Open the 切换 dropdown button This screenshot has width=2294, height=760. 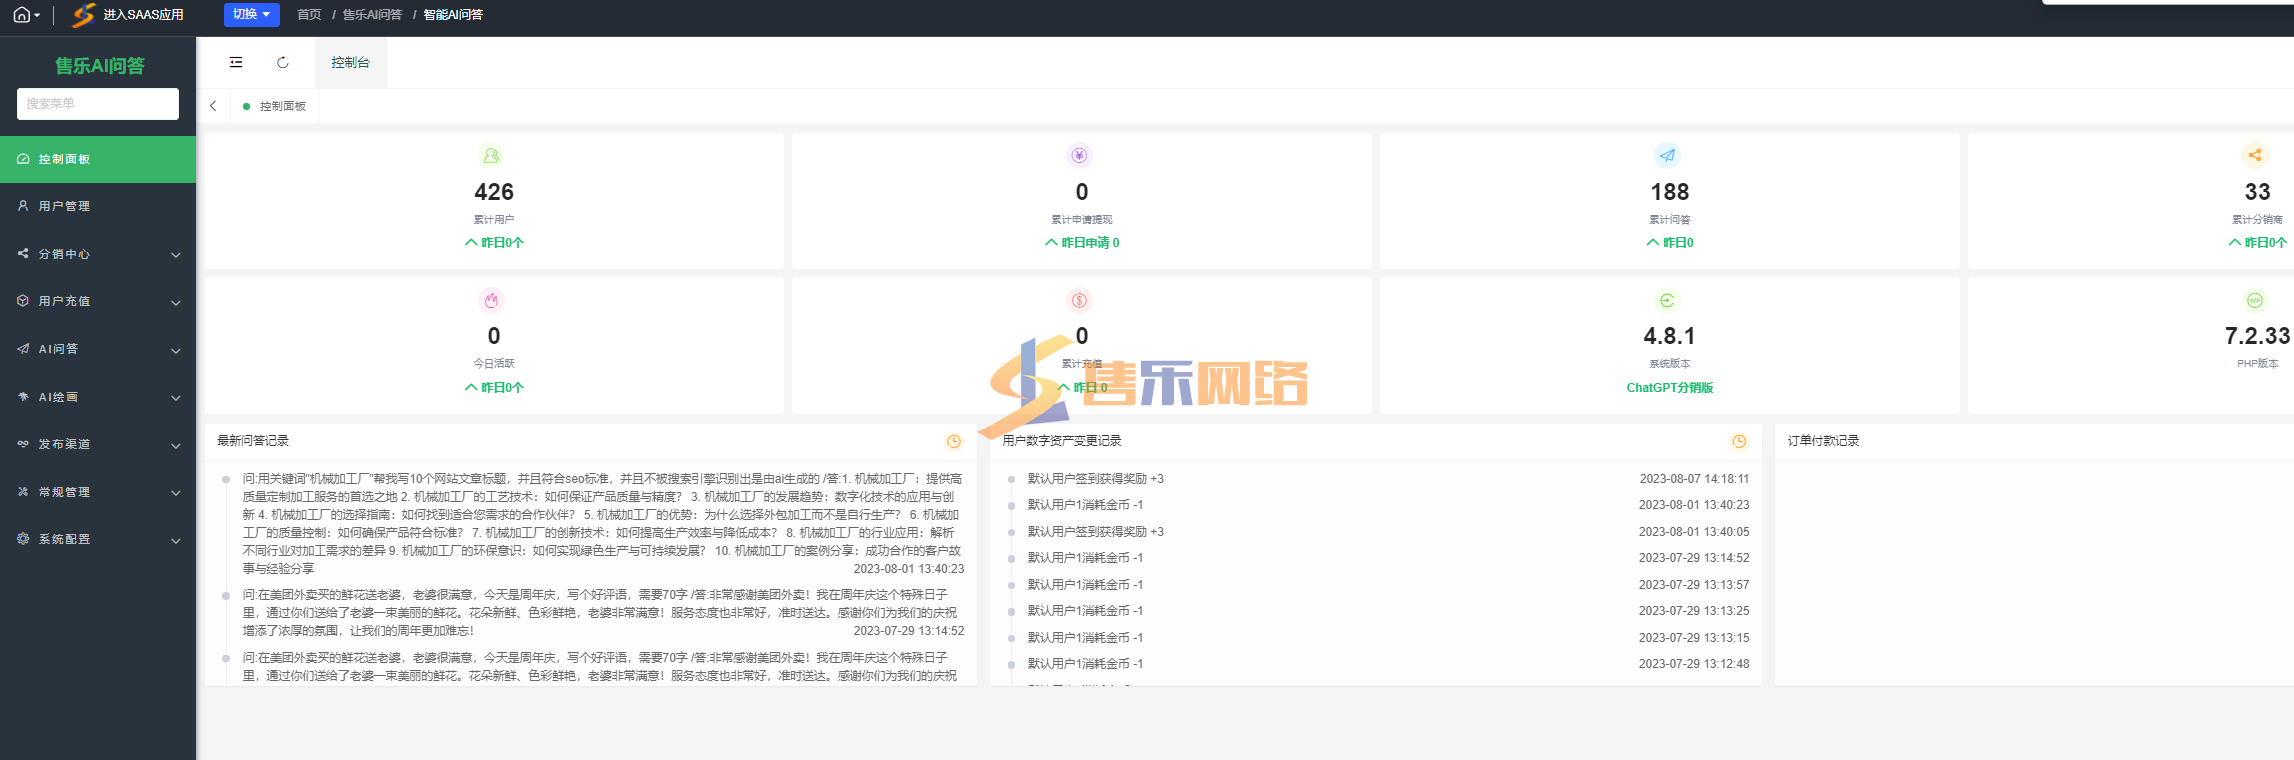[251, 15]
